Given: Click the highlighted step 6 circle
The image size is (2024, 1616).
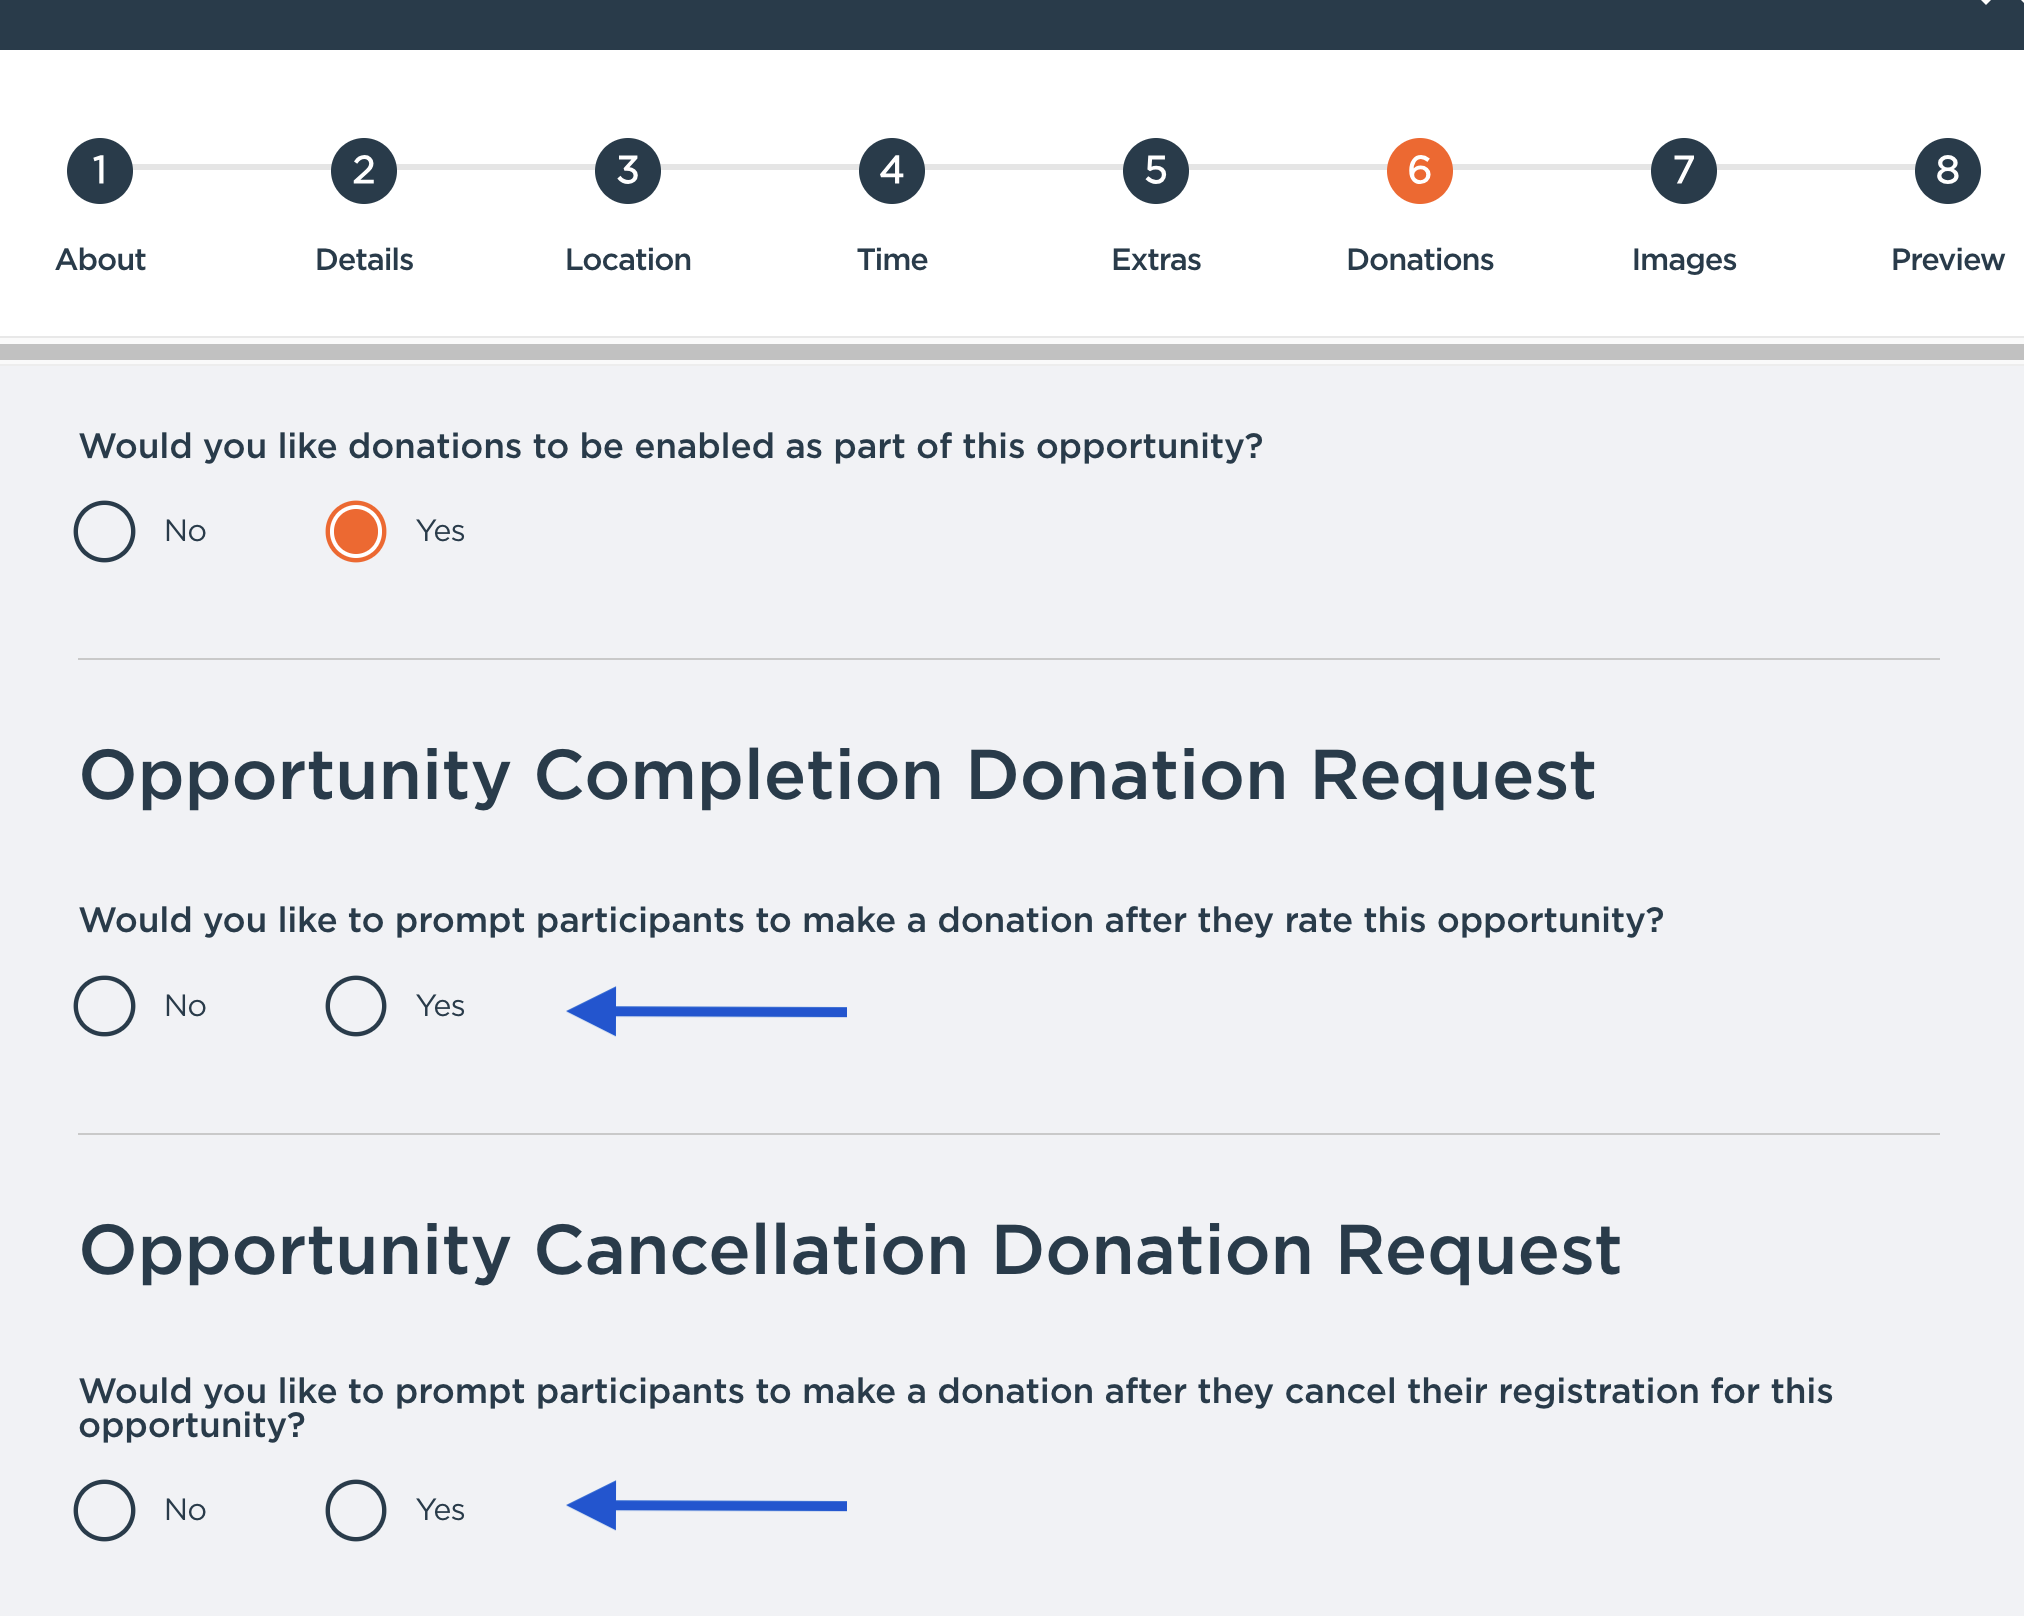Looking at the screenshot, I should tap(1420, 171).
